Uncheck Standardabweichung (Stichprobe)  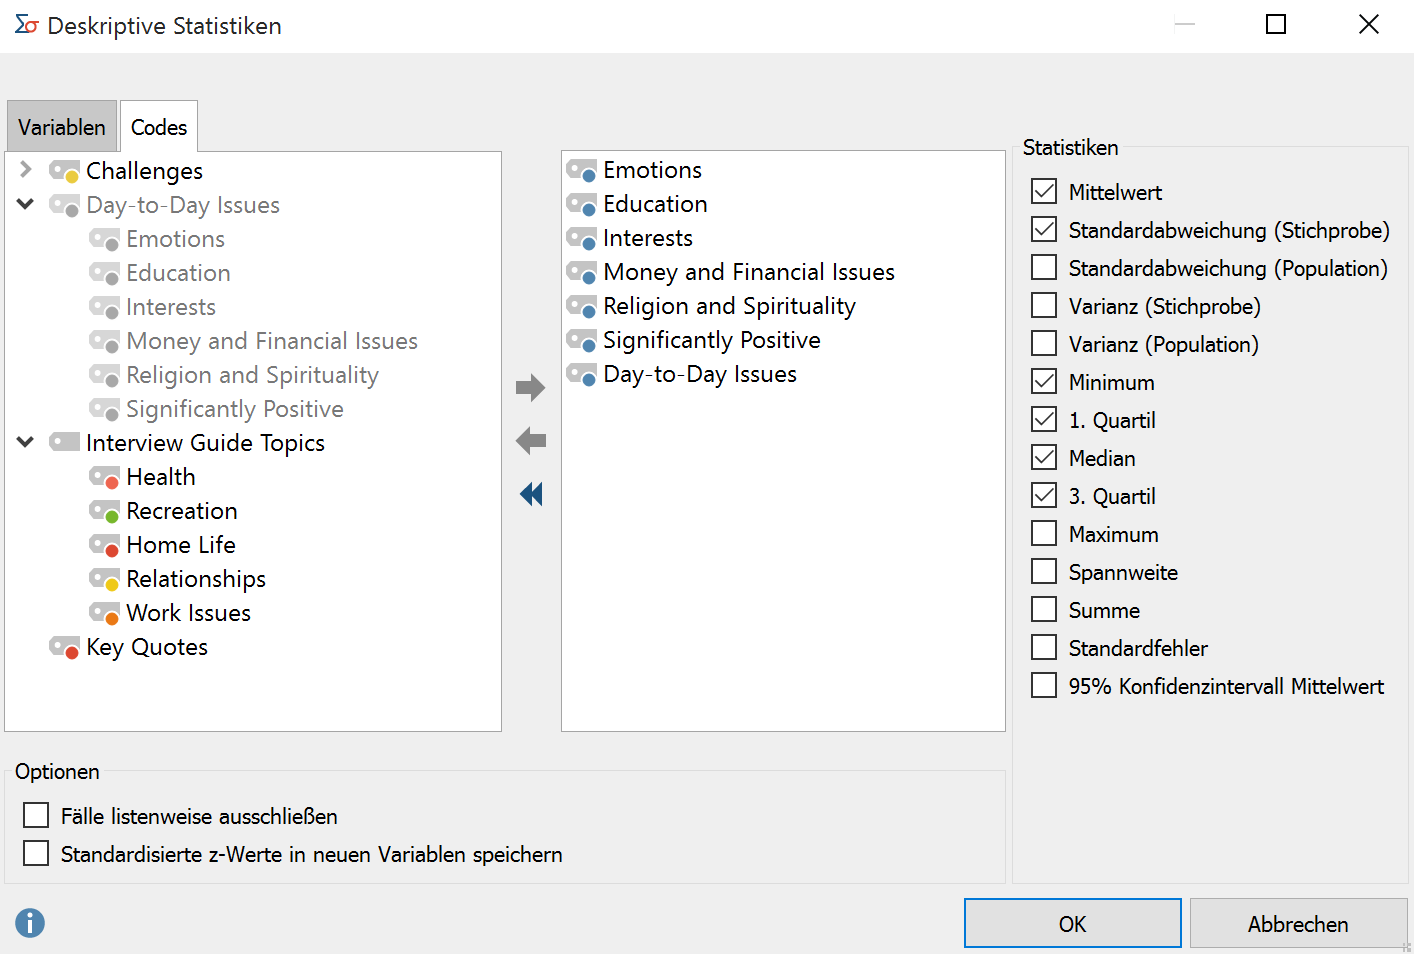coord(1044,229)
